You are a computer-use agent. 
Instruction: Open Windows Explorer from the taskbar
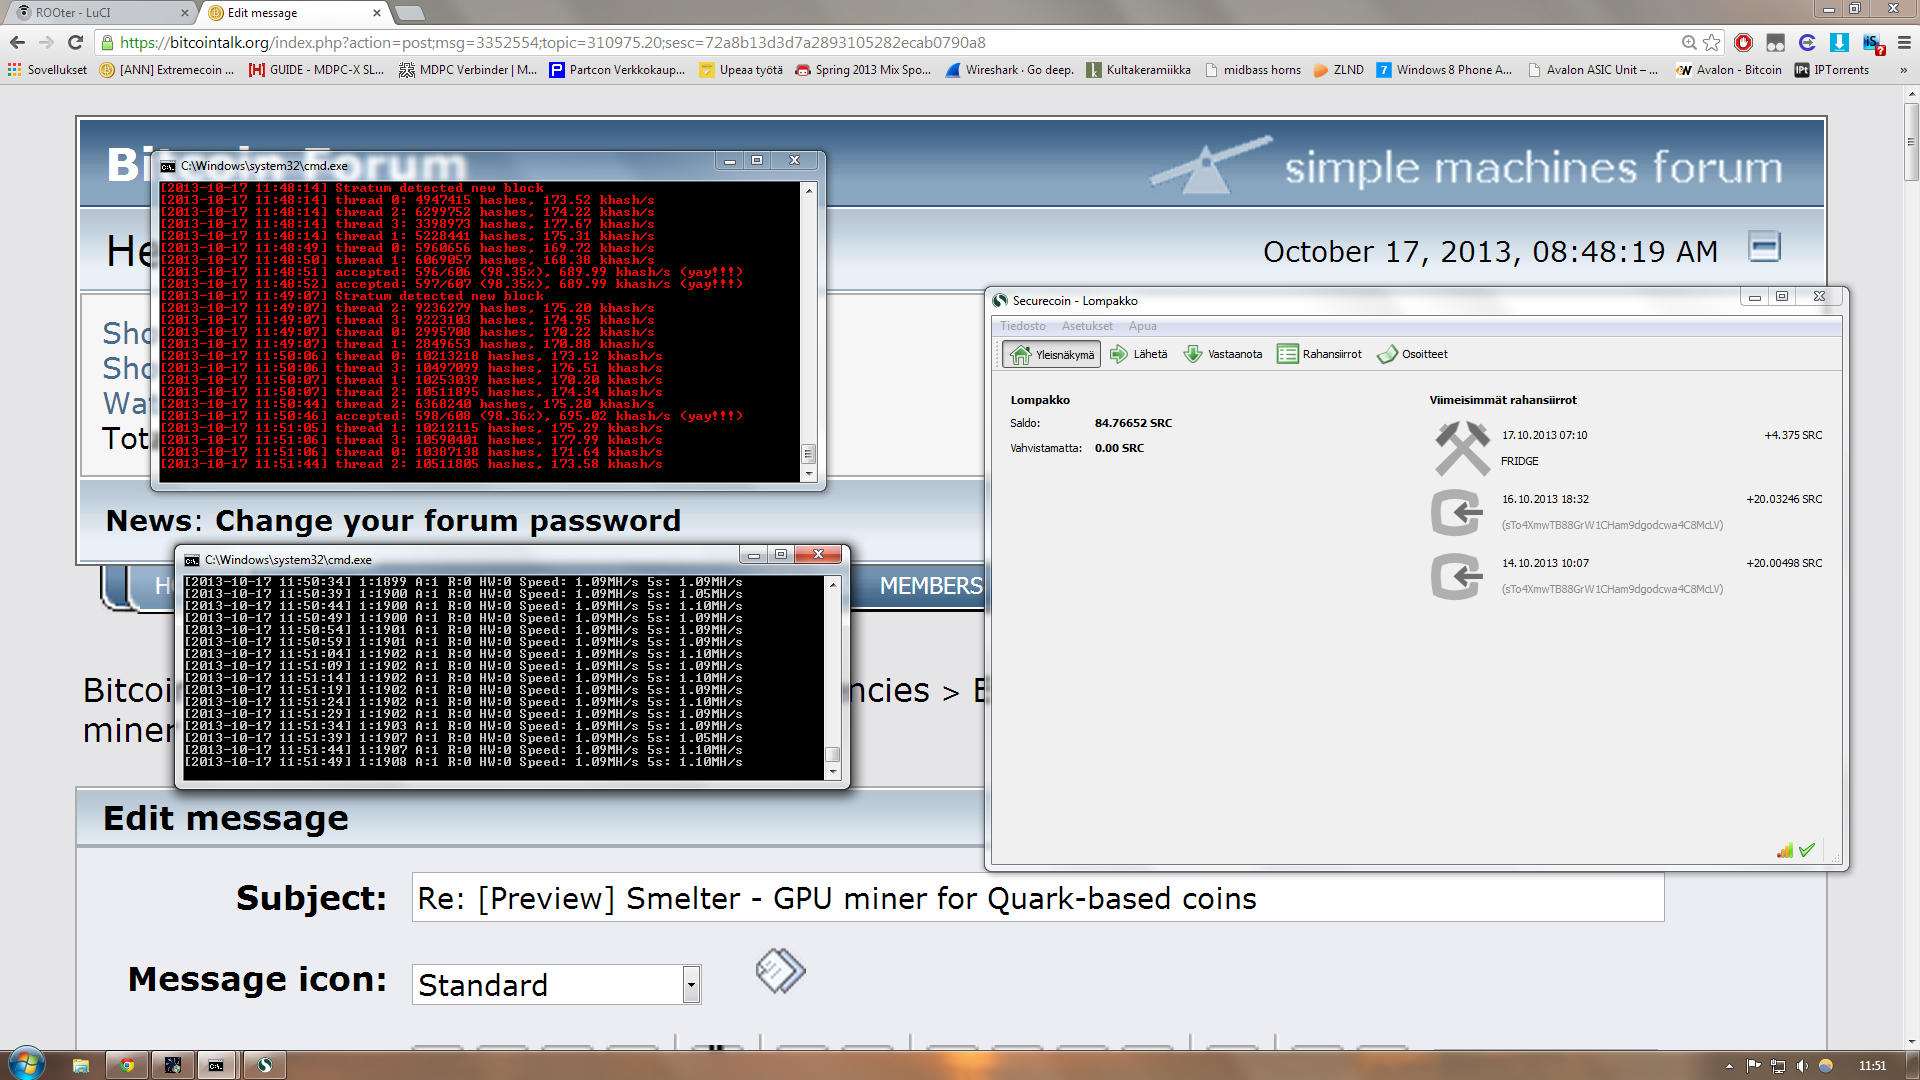pos(81,1065)
